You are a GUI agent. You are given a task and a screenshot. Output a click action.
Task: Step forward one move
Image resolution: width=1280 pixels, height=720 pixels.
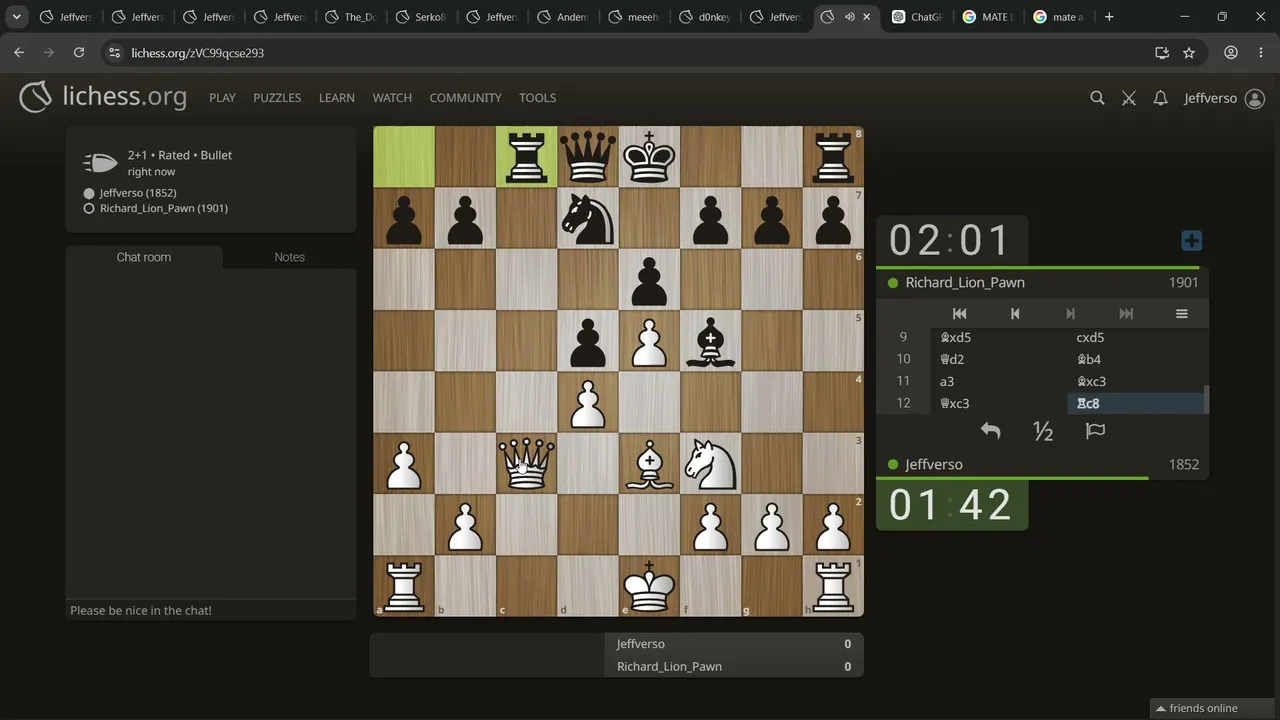click(x=1070, y=314)
